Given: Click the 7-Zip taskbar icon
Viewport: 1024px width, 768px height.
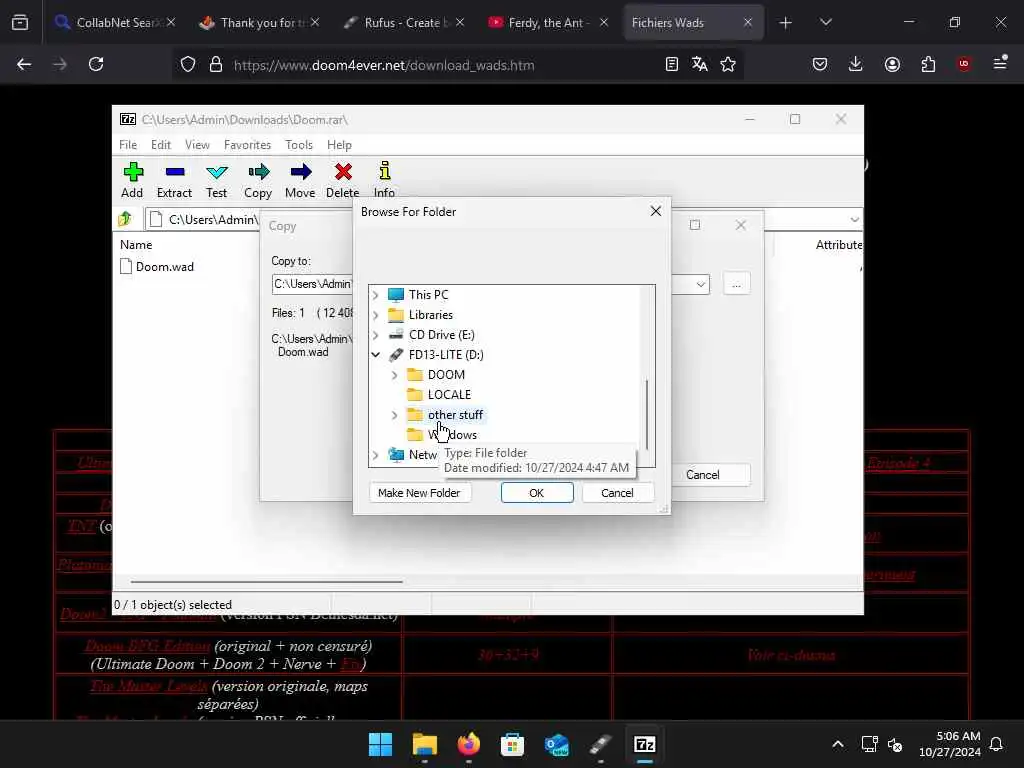Looking at the screenshot, I should [x=645, y=744].
